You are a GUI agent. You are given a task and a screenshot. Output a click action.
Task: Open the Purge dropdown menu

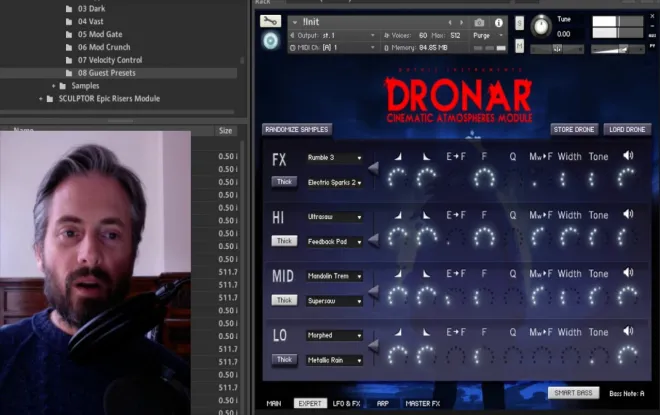pos(488,36)
